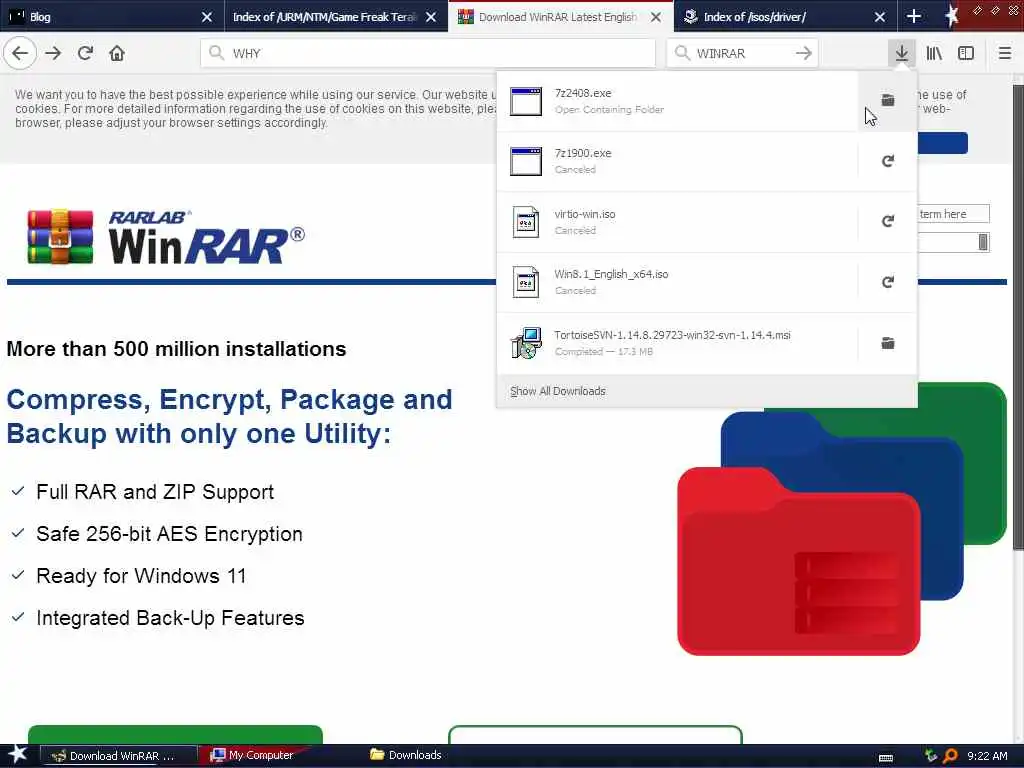
Task: Switch to Index of /isos/driver/ tab
Action: pos(785,16)
